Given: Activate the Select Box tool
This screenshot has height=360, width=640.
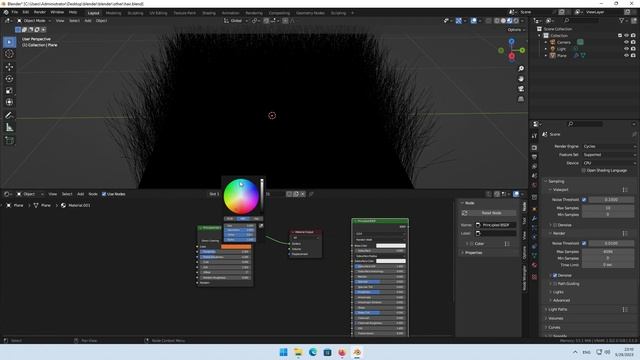Looking at the screenshot, I should tap(9, 42).
